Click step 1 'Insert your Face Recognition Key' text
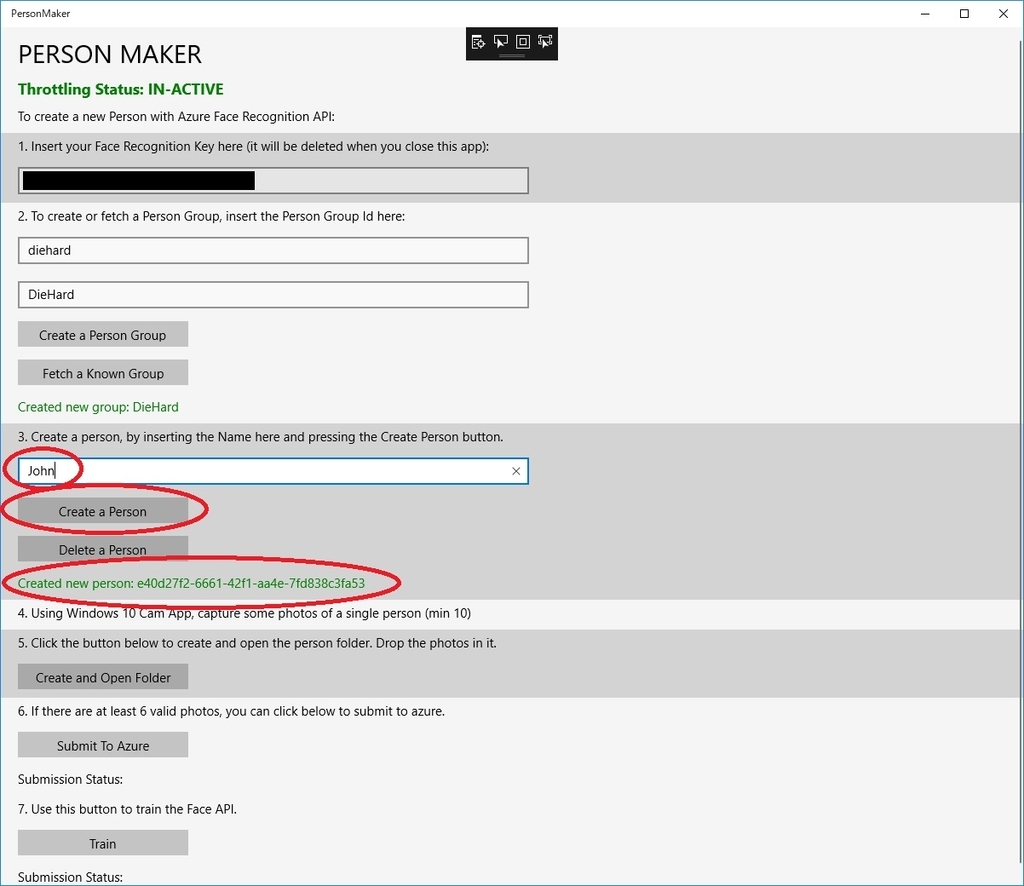 click(x=253, y=146)
